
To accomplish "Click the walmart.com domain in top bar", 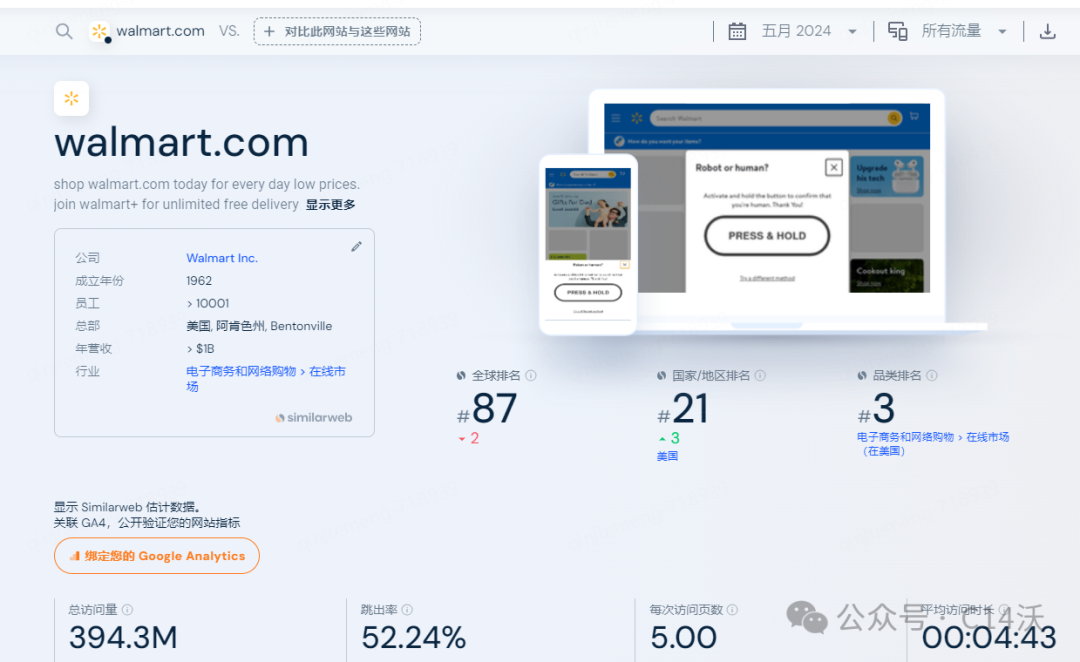I will tap(160, 31).
